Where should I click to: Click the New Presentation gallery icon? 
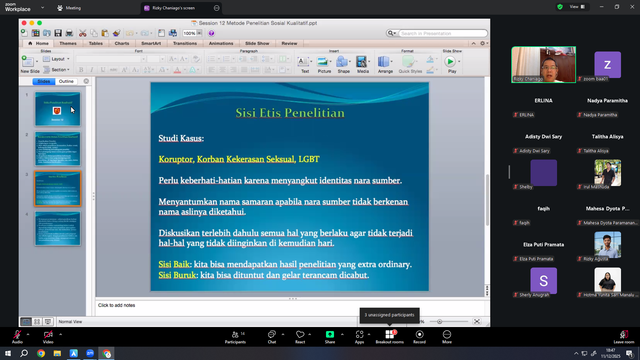pos(36,33)
